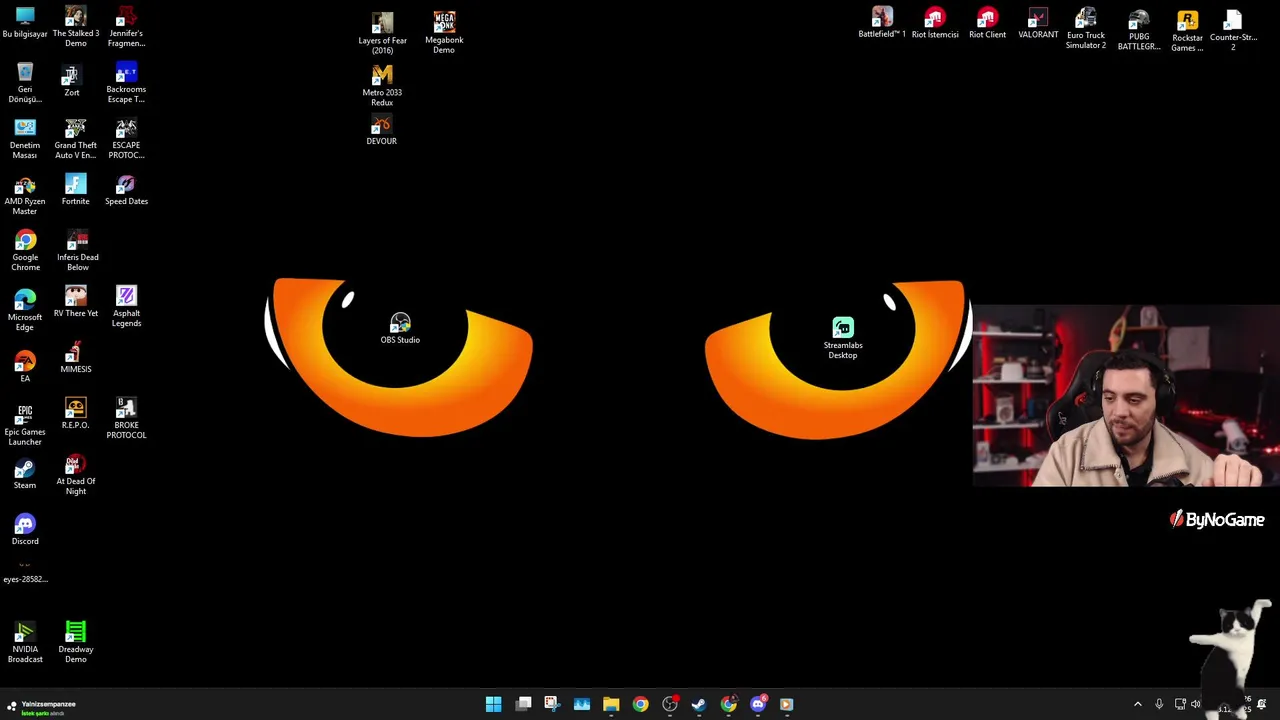
Task: Open the Windows Start menu
Action: click(x=493, y=704)
